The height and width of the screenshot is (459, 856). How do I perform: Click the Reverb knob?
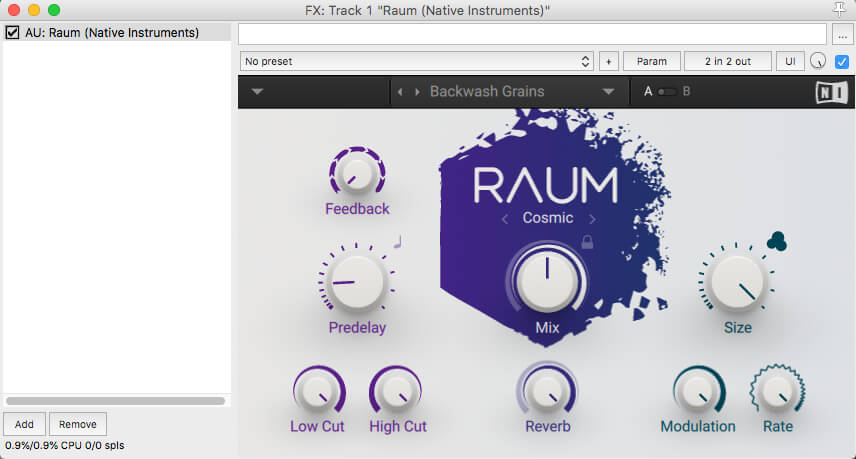click(x=547, y=391)
